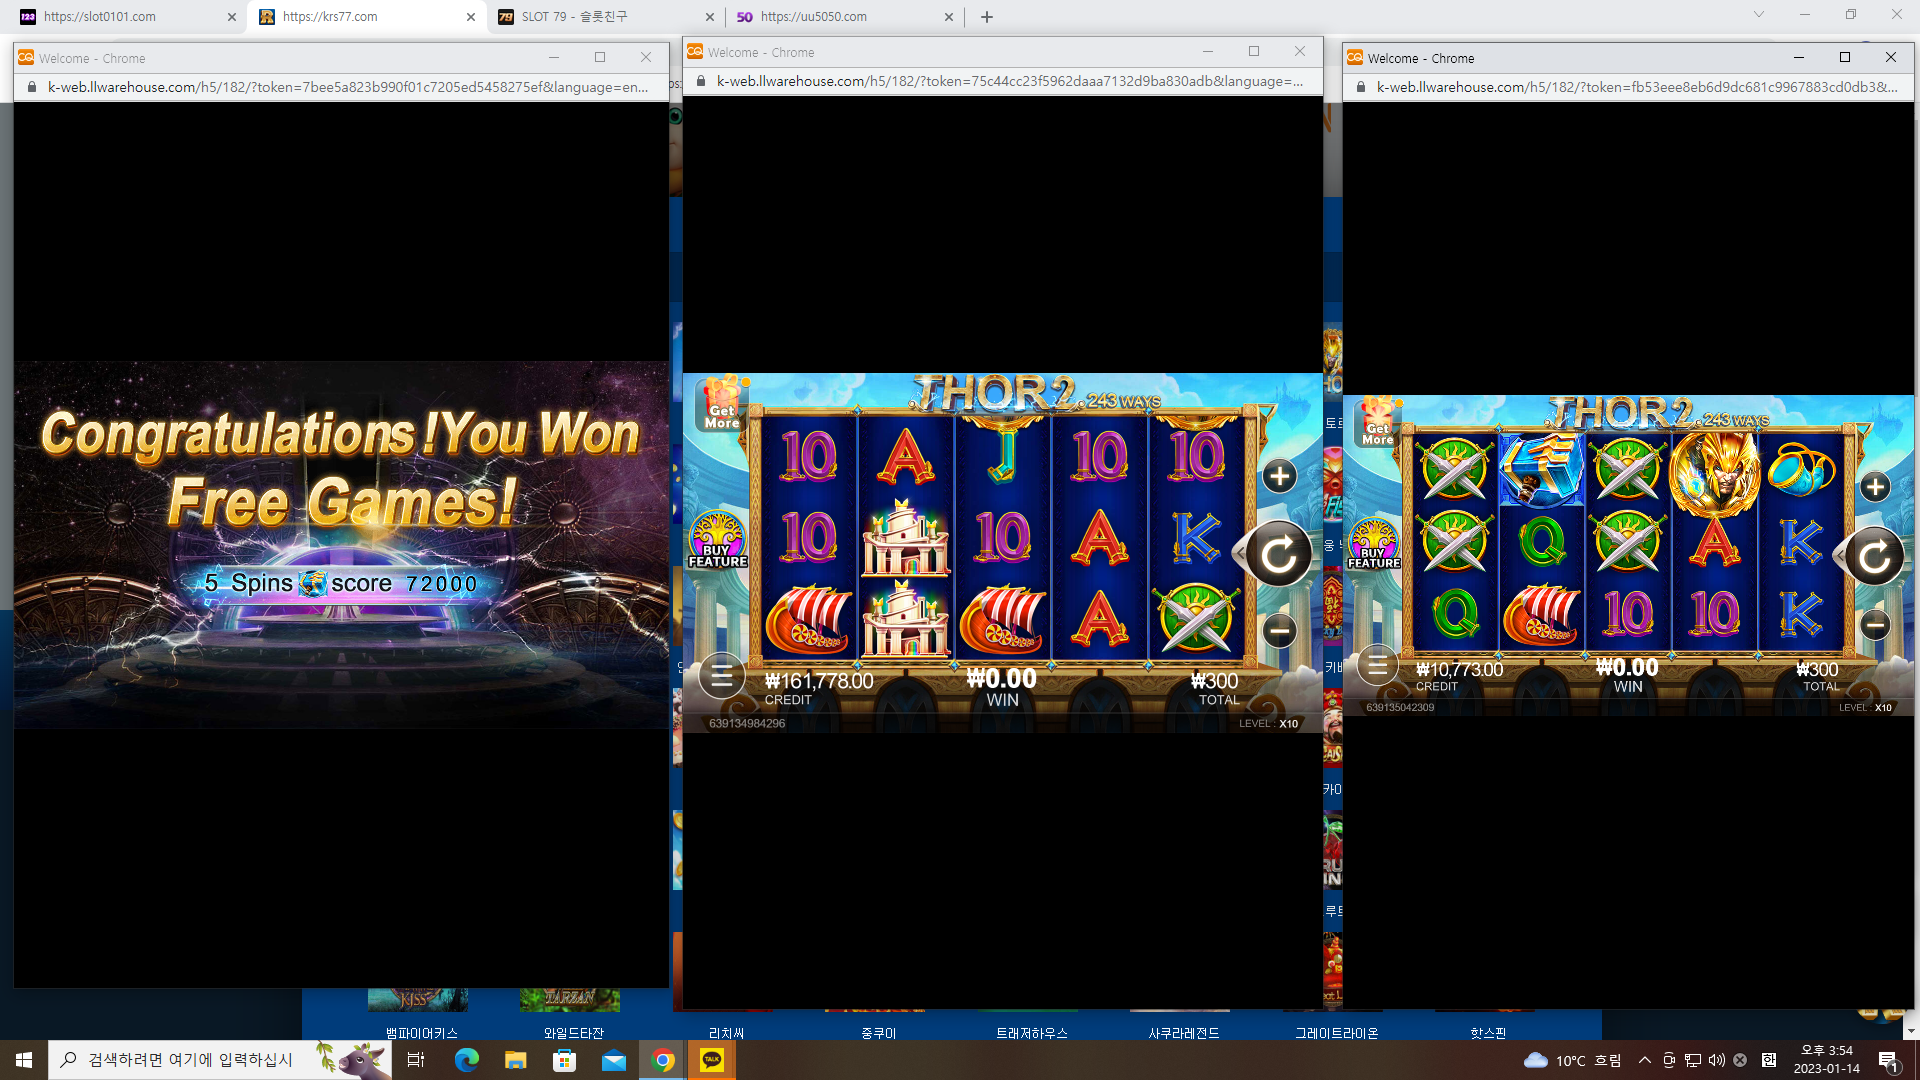Spin the reels in the right Thor 2 window

coord(1874,556)
